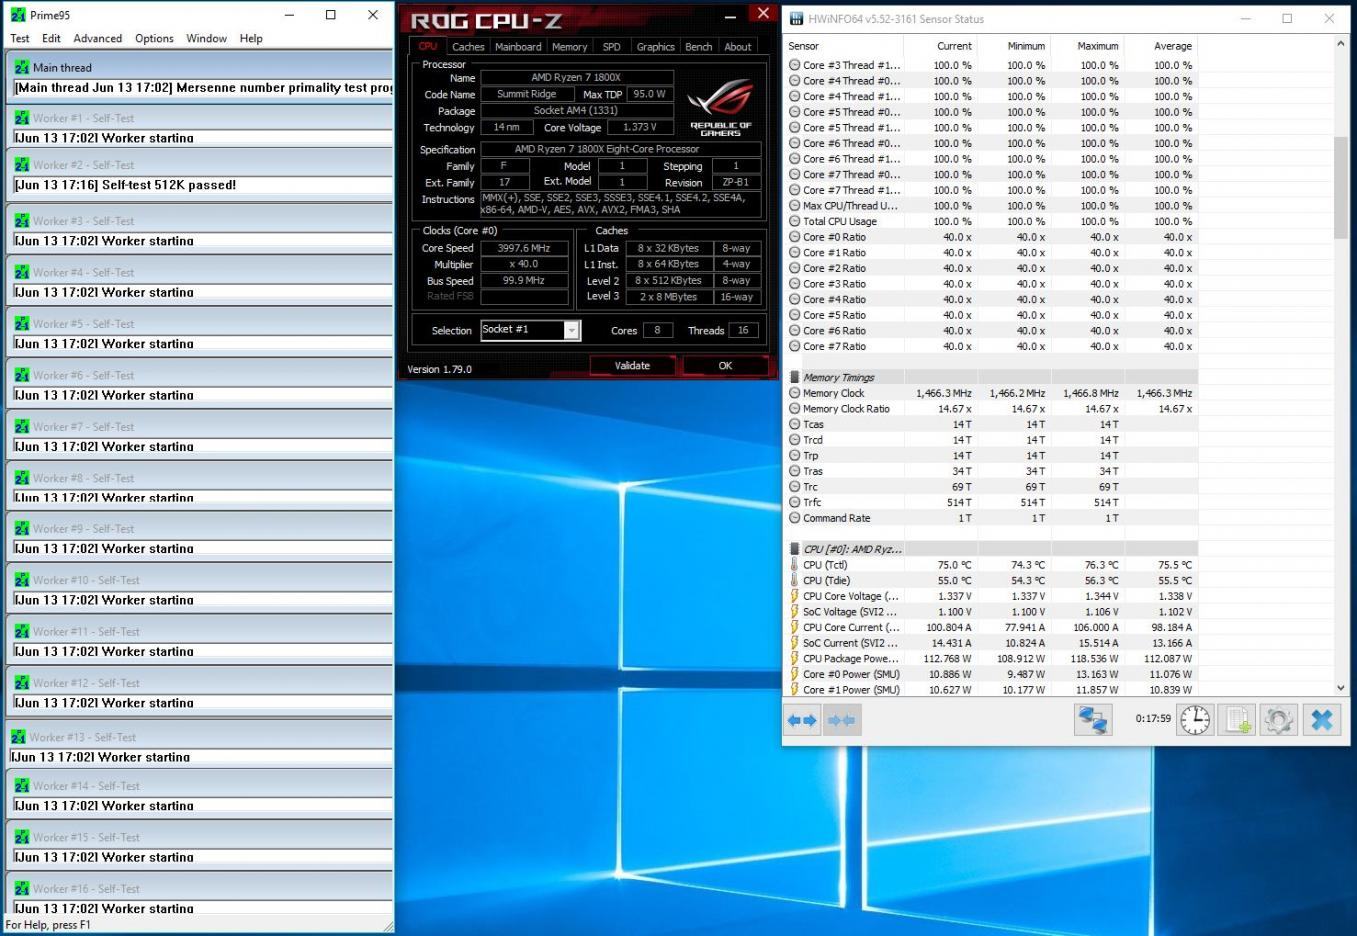
Task: Open the Advanced menu in Prime95
Action: pyautogui.click(x=98, y=38)
